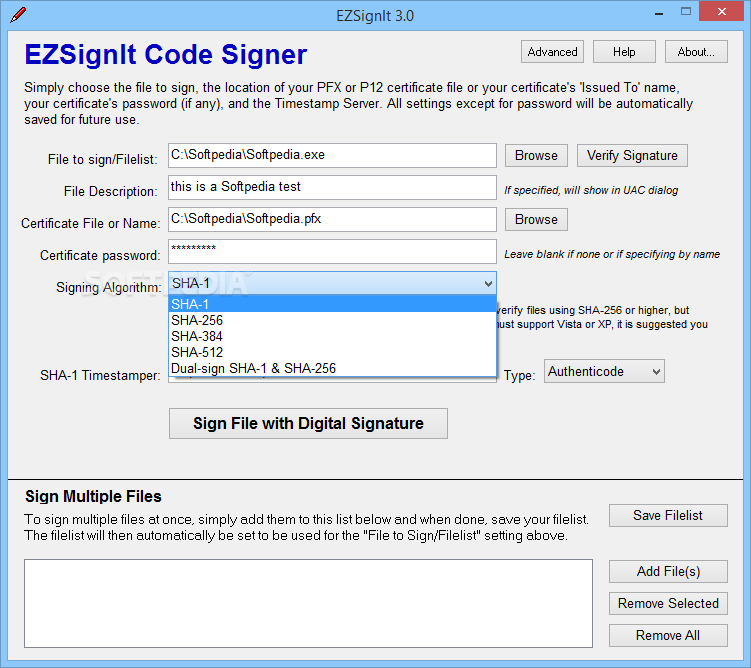The image size is (751, 668).
Task: Click Remove All button
Action: pyautogui.click(x=668, y=635)
